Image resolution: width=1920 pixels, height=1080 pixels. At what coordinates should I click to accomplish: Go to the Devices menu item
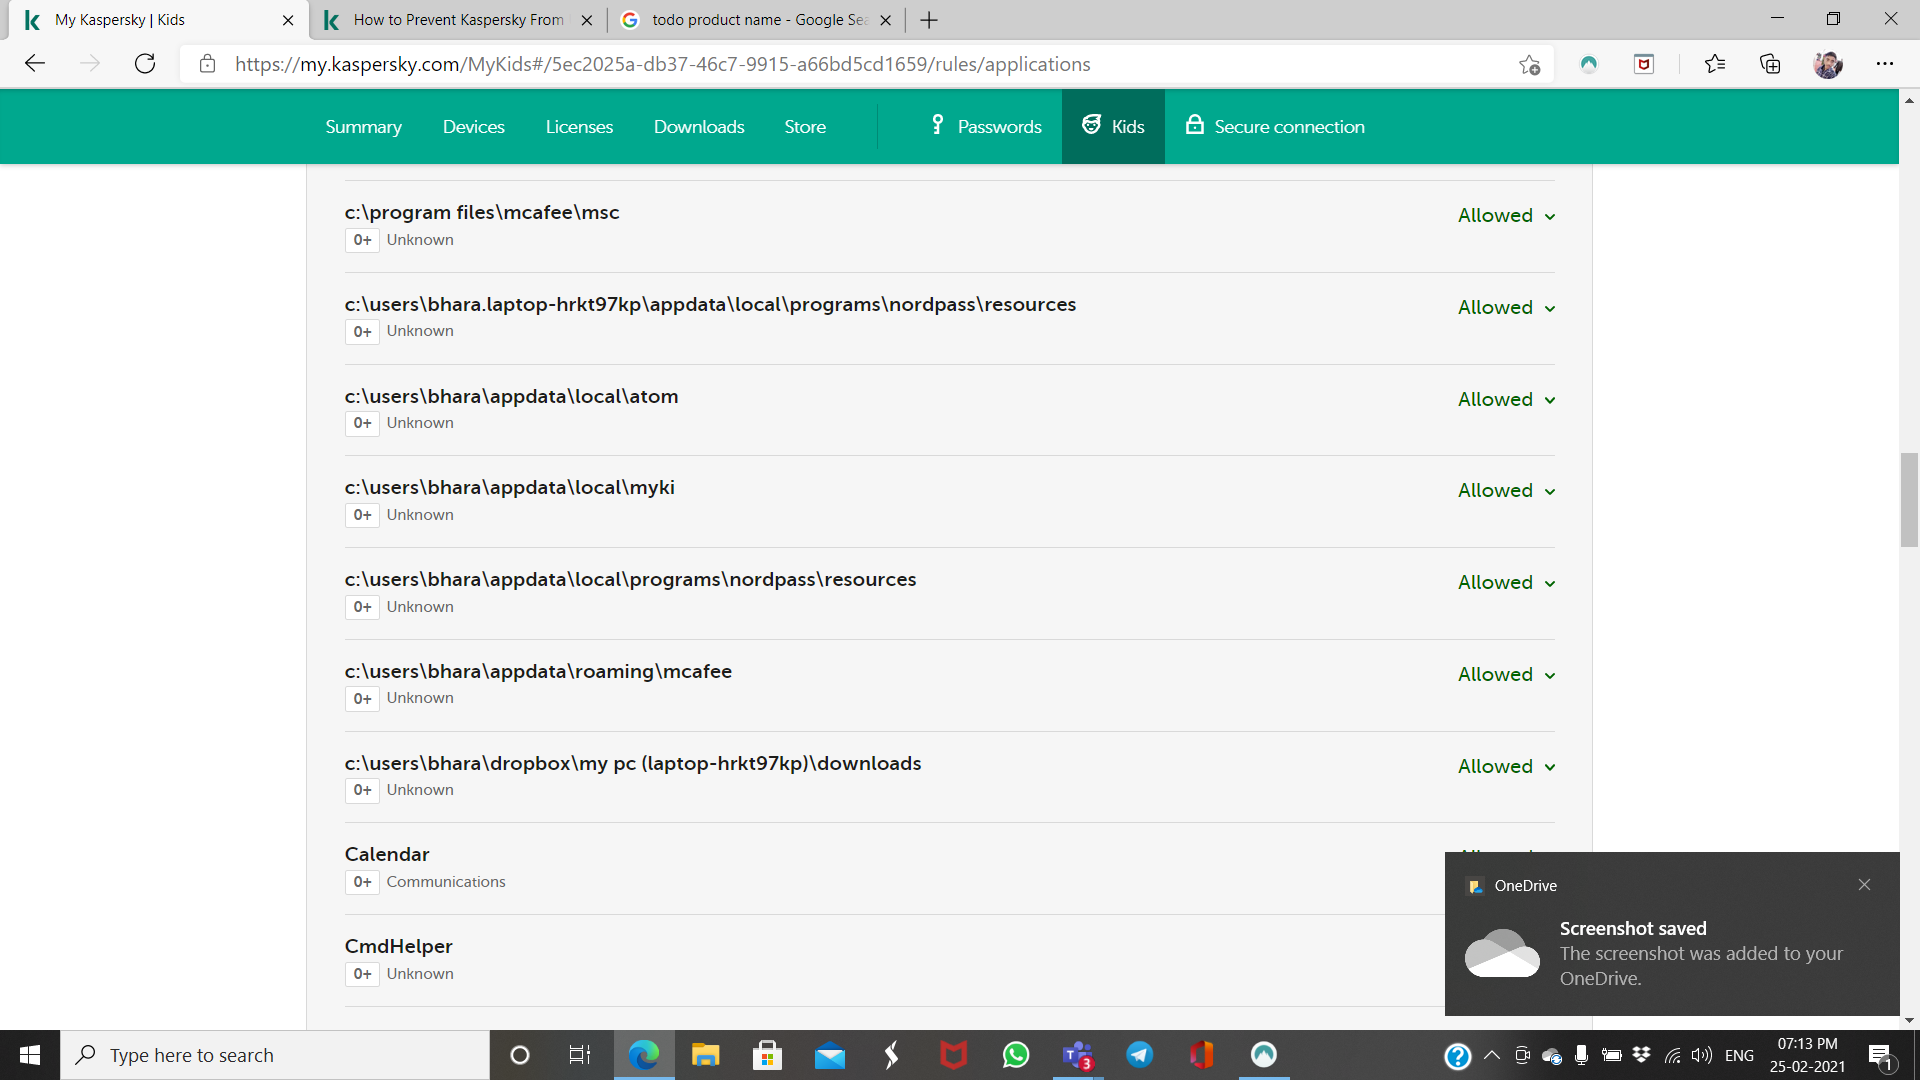tap(473, 127)
